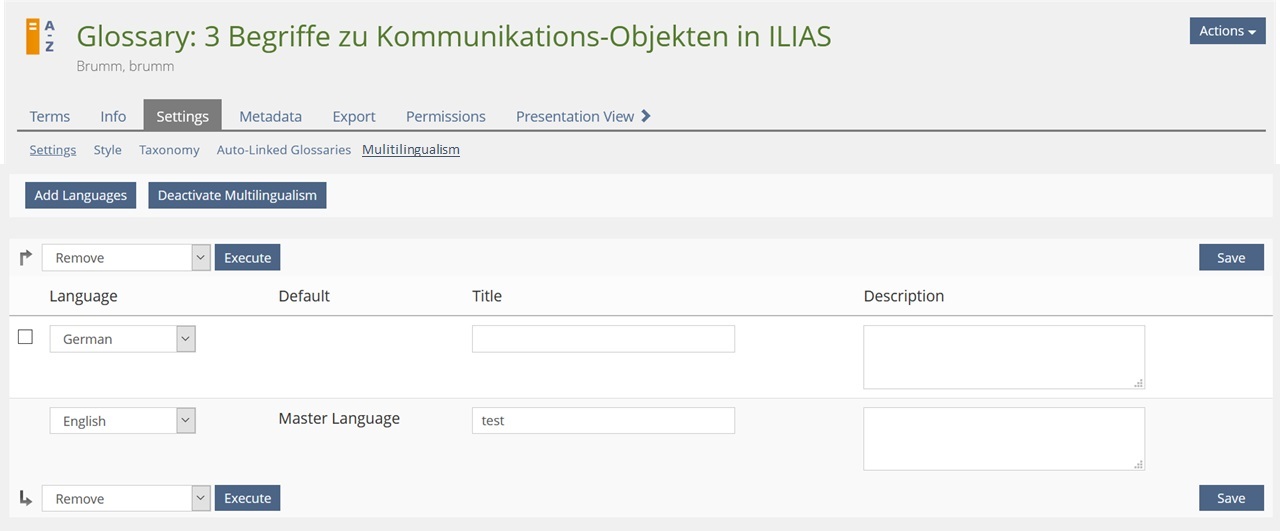Open the Actions dropdown menu

click(1227, 31)
